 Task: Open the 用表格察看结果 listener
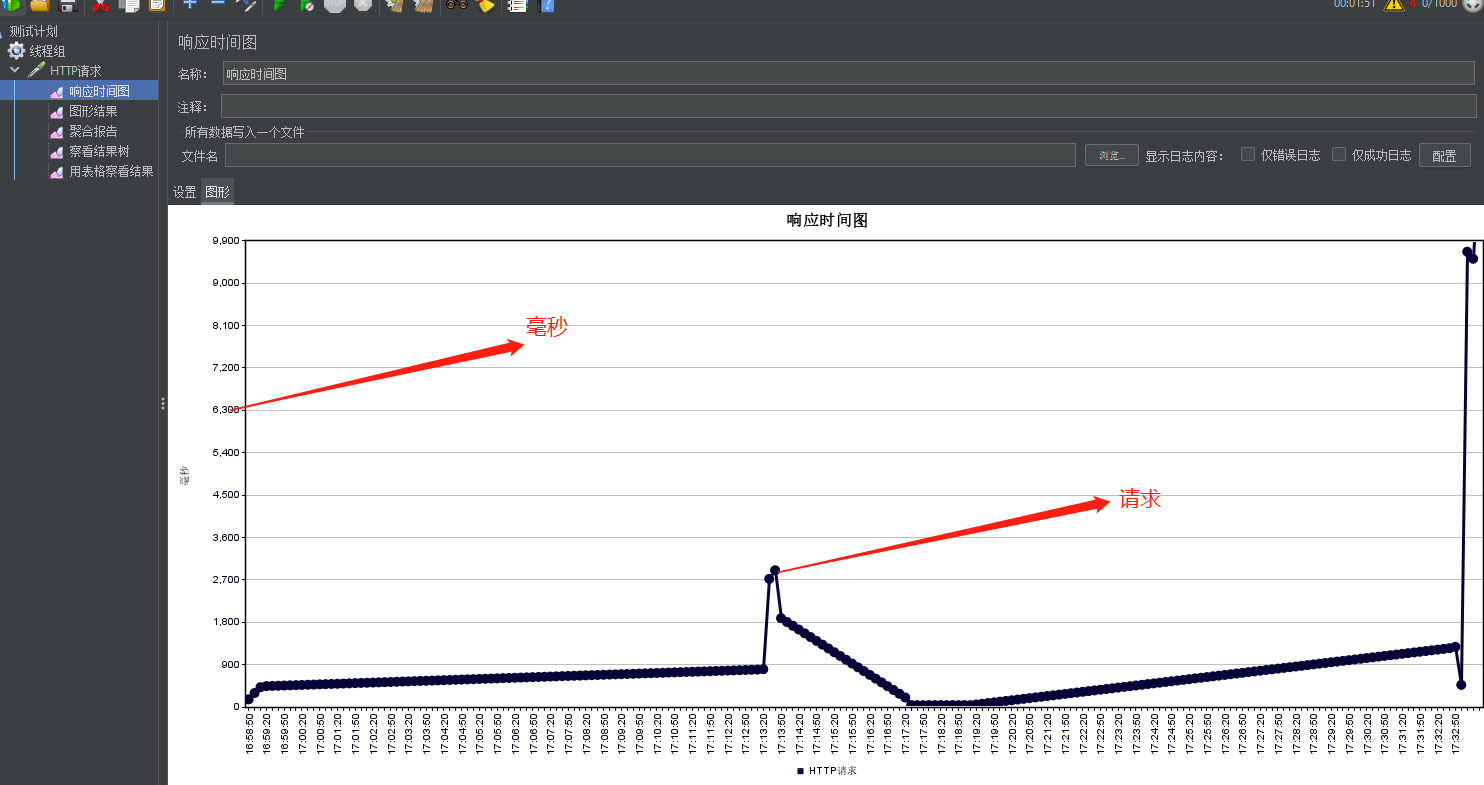point(111,171)
